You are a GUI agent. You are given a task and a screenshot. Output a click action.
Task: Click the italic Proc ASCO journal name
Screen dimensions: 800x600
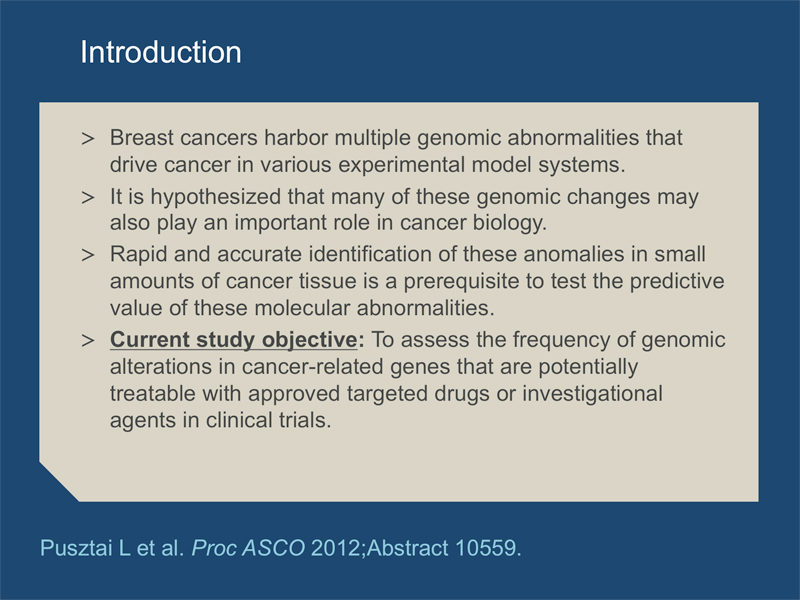click(248, 548)
